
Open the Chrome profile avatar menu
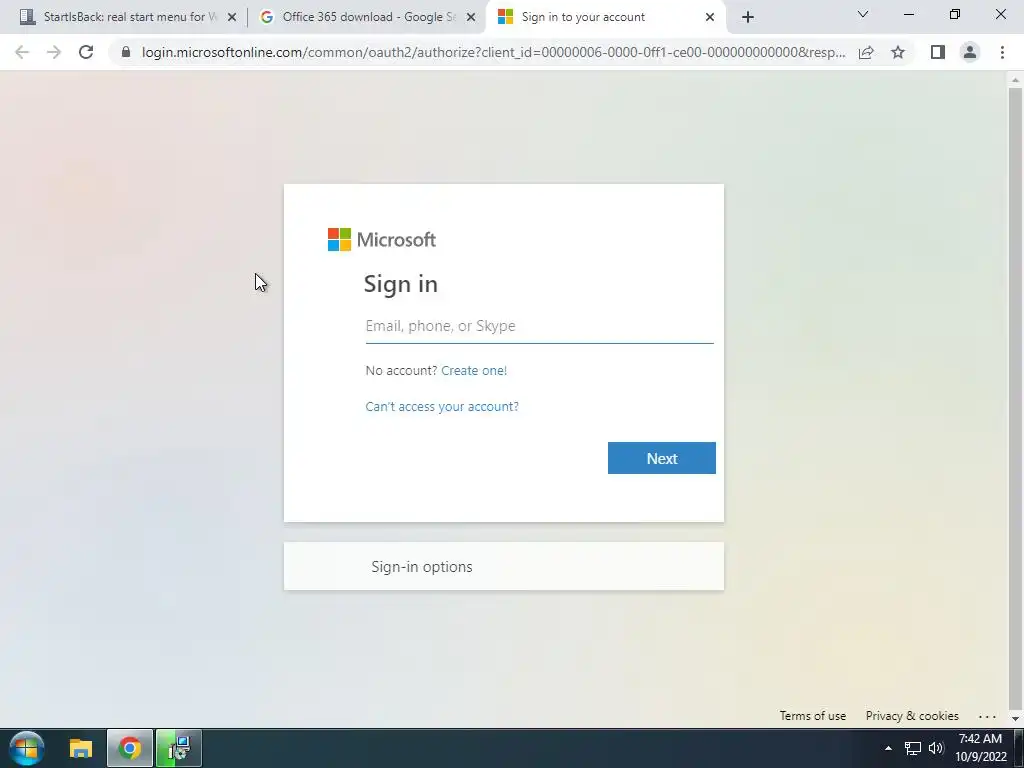point(970,52)
